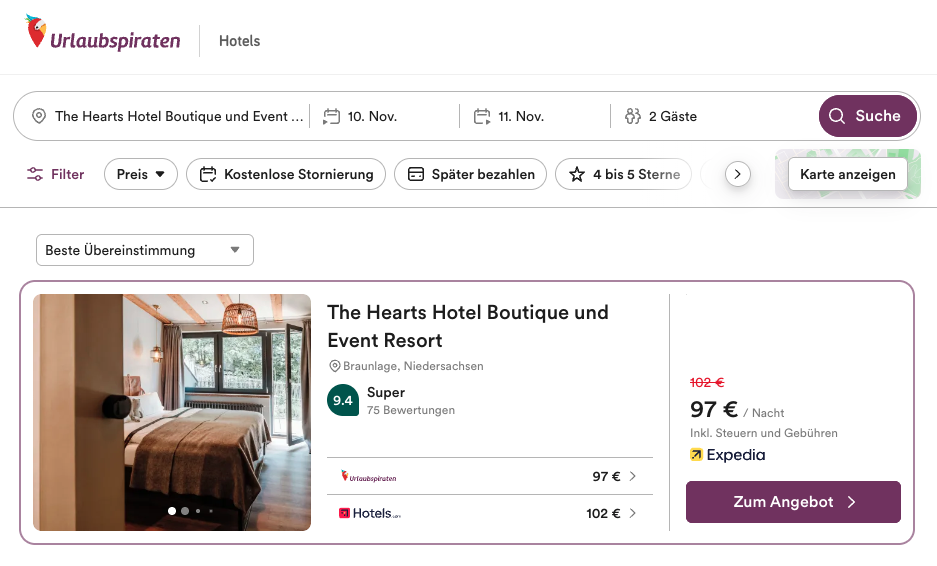Expand the Beste Übereinstimmung sort dropdown
The width and height of the screenshot is (937, 566).
(x=144, y=250)
